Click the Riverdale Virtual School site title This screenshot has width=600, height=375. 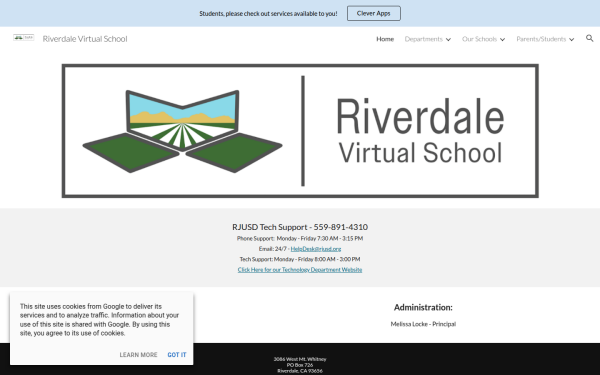(85, 39)
